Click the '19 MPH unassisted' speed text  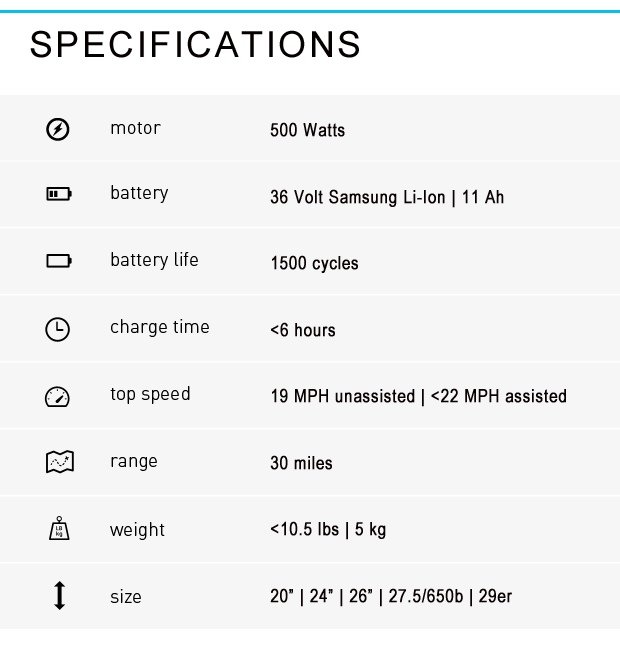(343, 396)
